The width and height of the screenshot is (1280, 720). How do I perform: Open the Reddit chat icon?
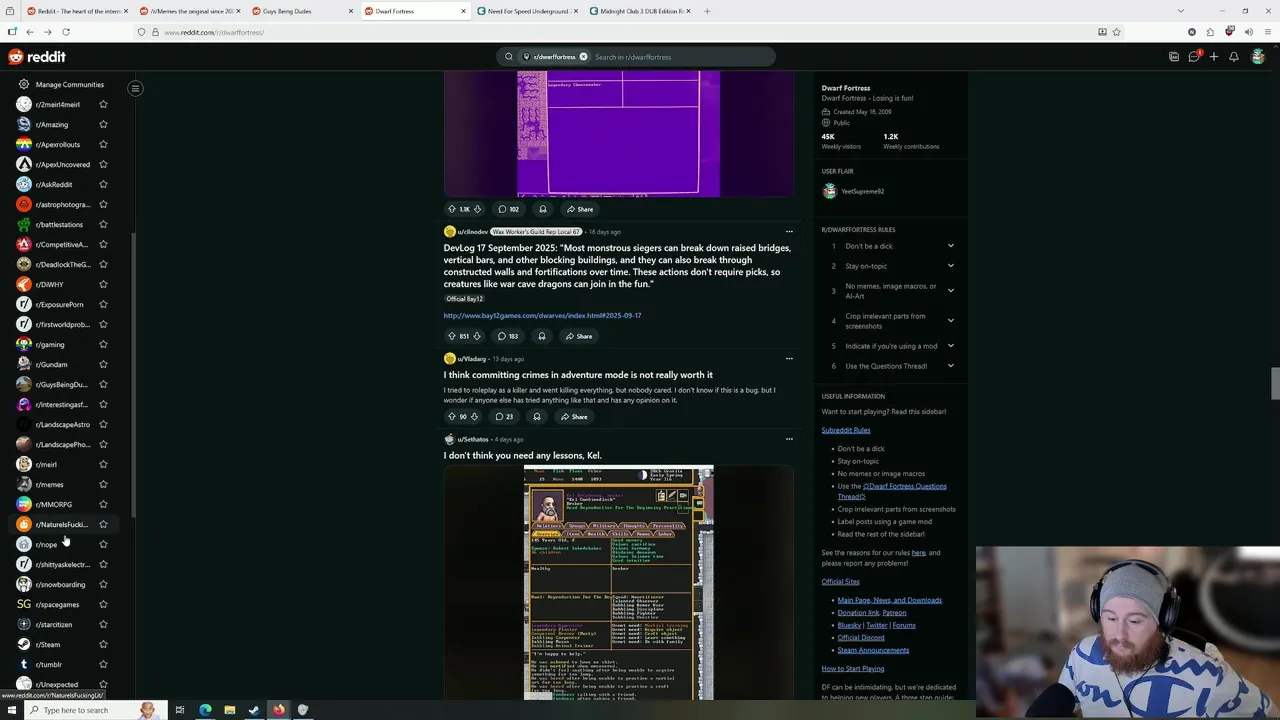[x=1193, y=57]
